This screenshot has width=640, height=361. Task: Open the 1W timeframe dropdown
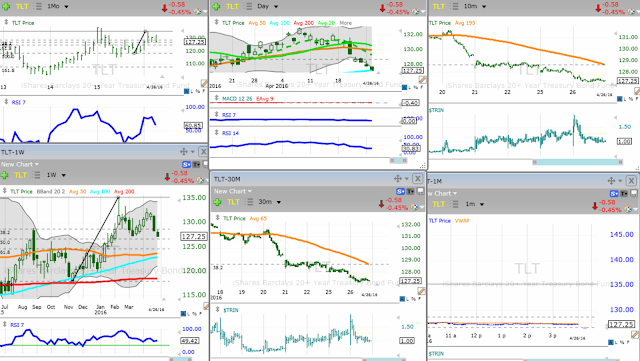[56, 175]
